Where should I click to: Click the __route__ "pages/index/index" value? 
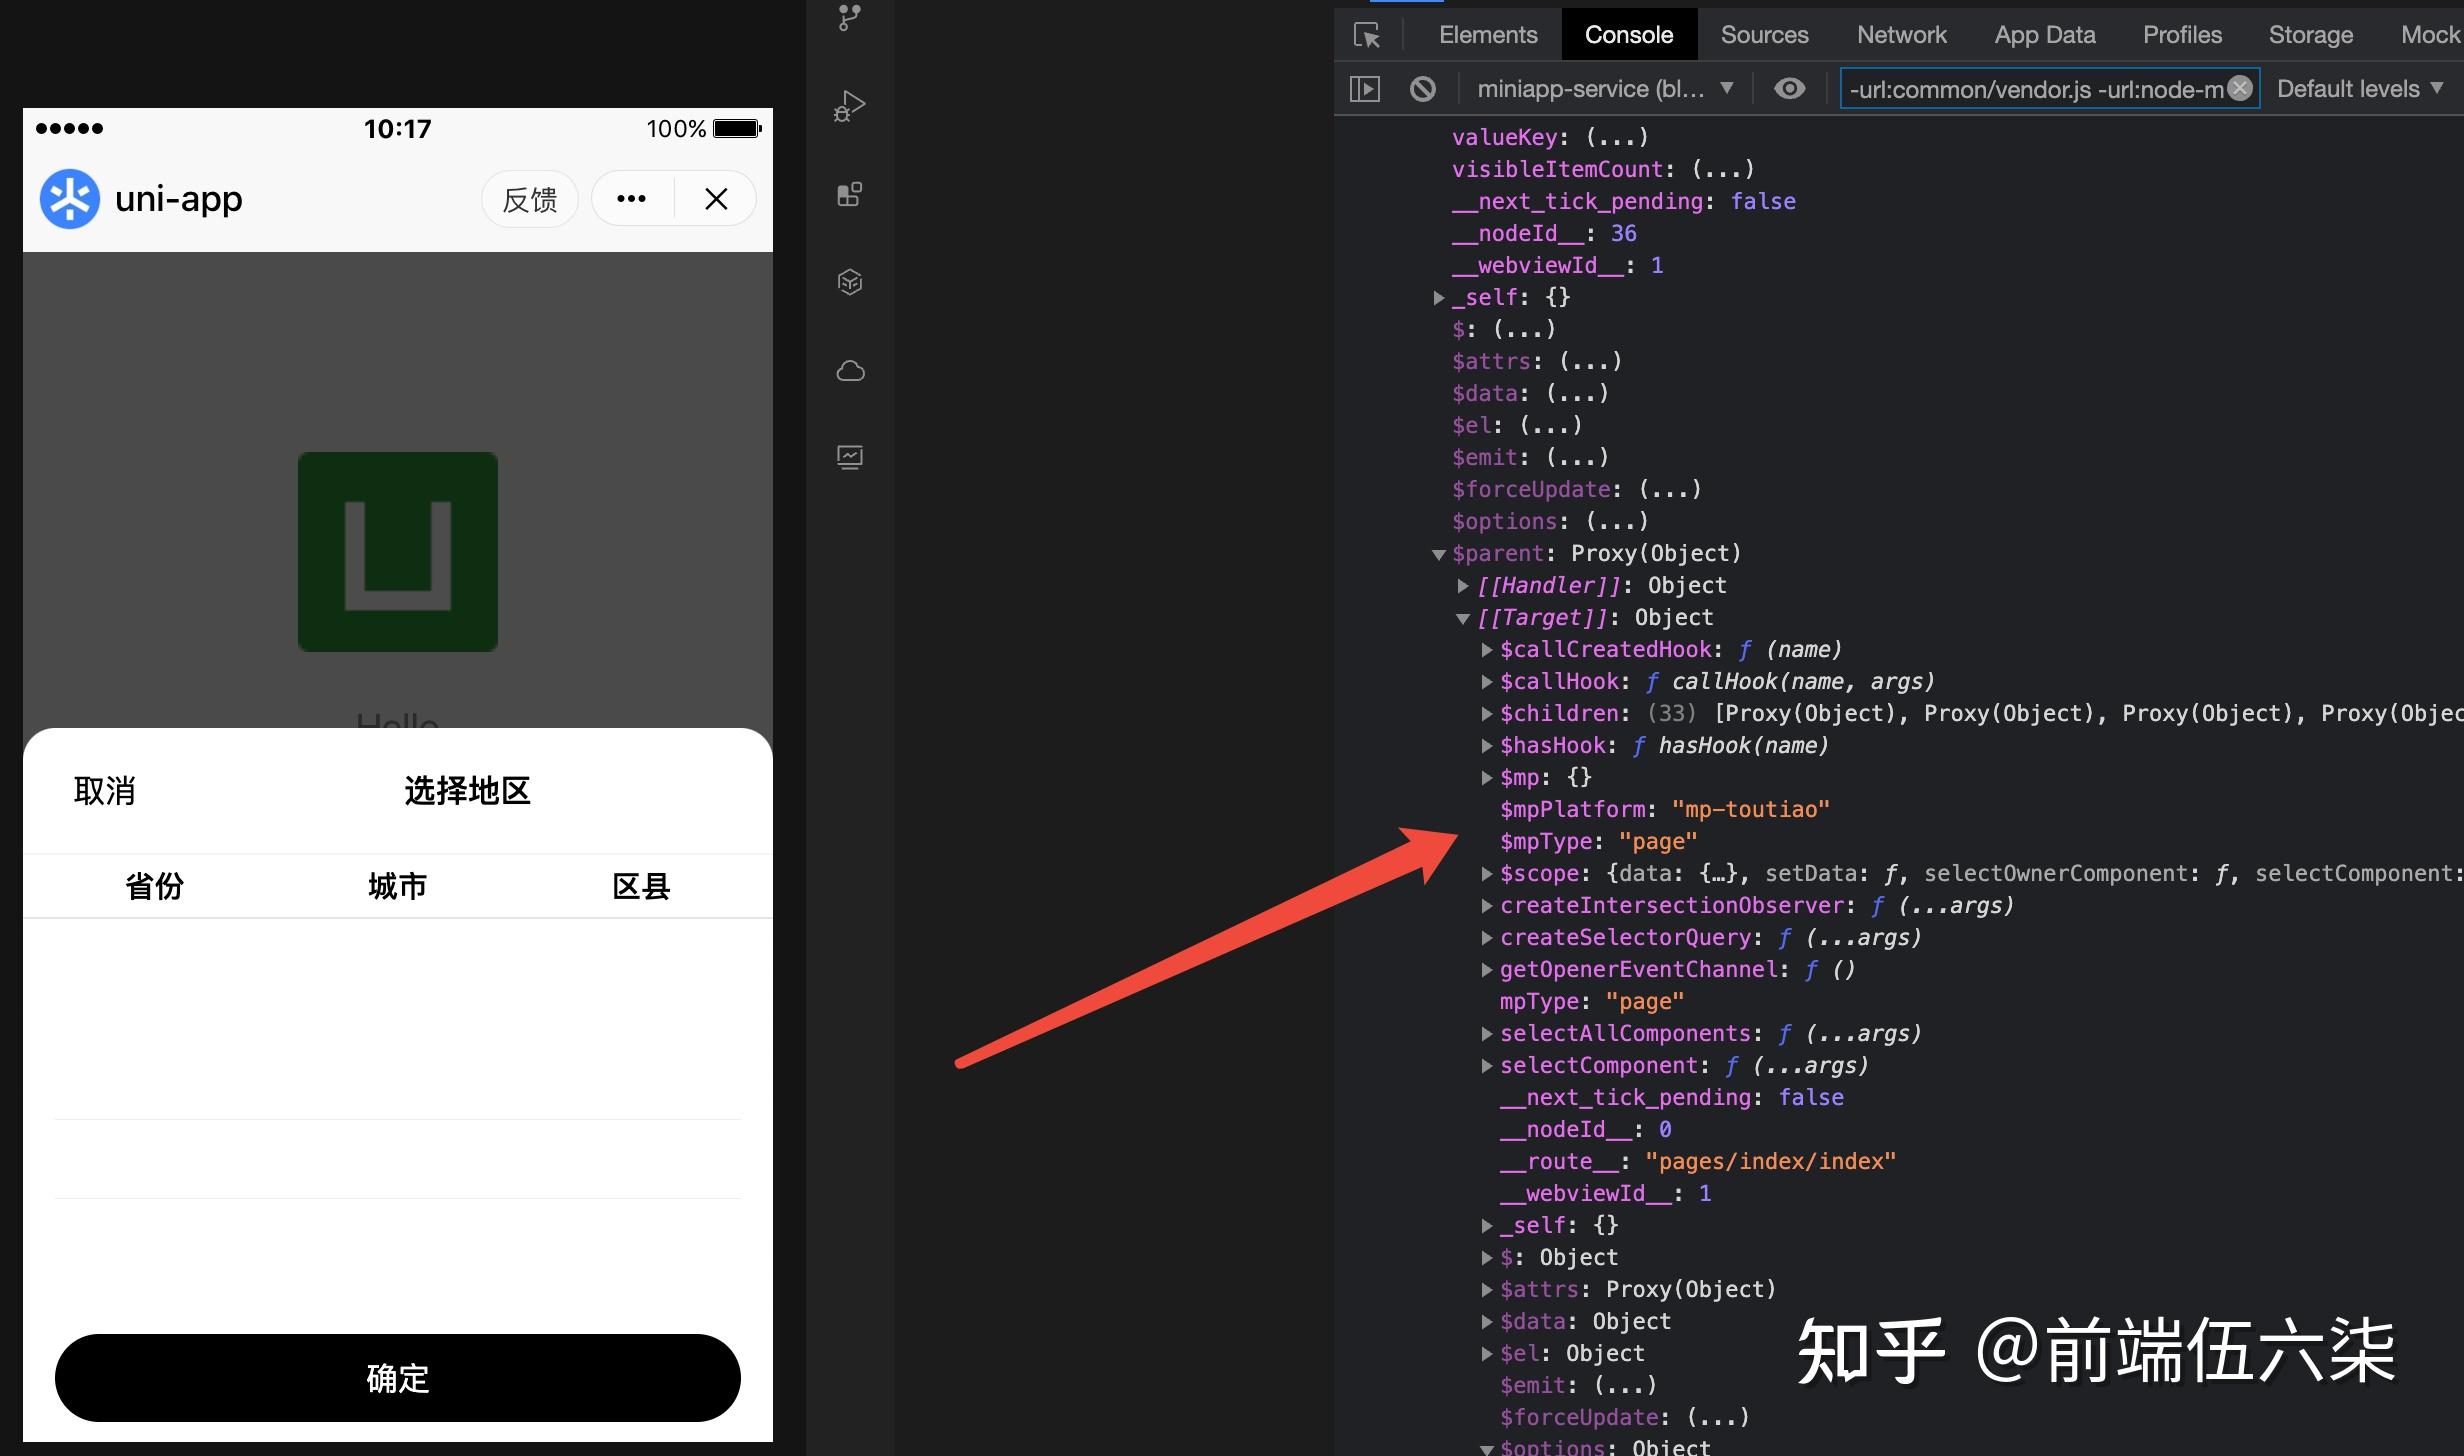1770,1162
